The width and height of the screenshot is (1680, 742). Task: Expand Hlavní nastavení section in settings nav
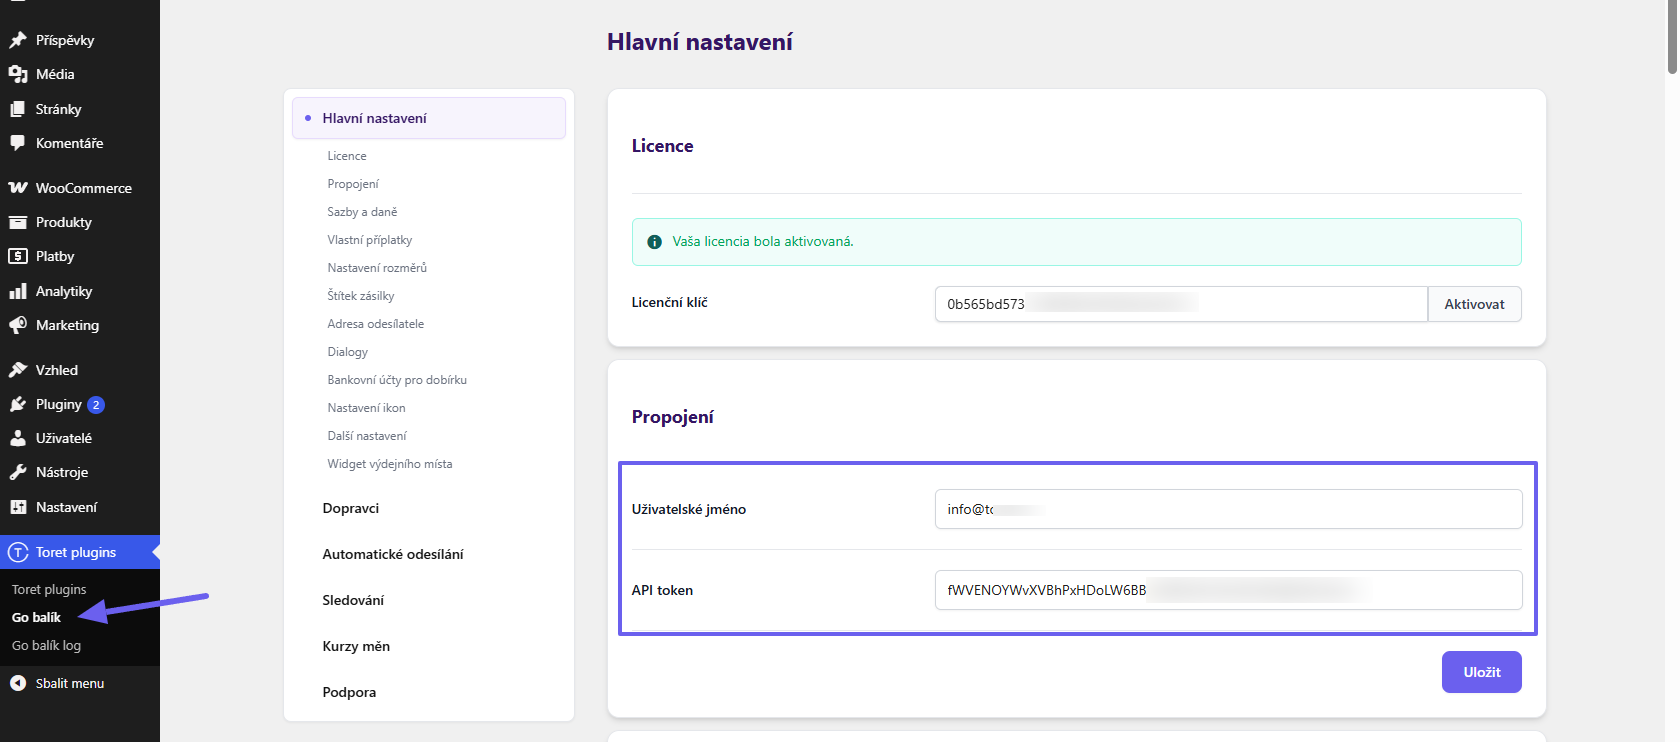point(429,118)
